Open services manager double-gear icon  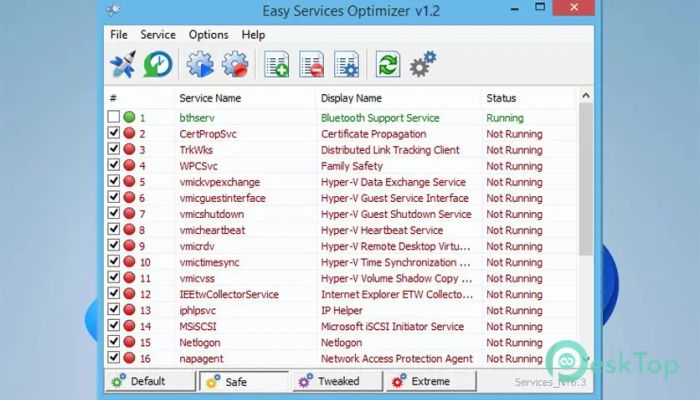point(423,64)
